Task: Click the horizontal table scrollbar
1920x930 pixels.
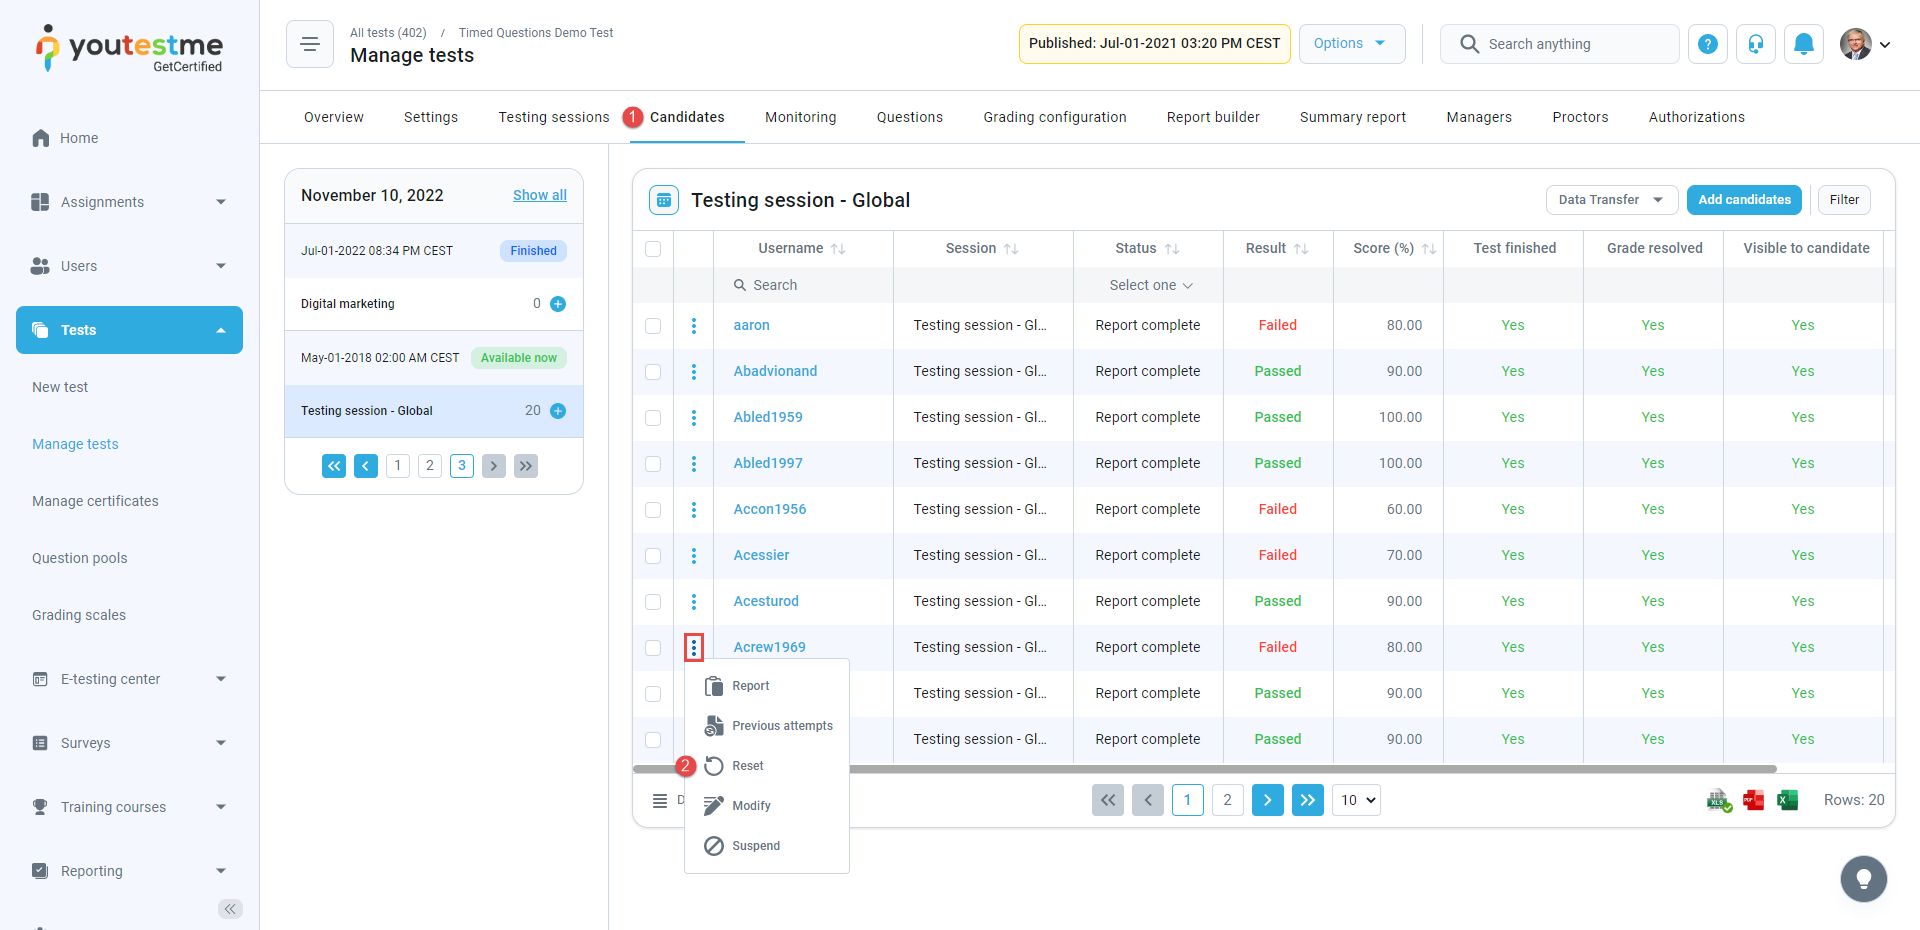Action: tap(1300, 769)
